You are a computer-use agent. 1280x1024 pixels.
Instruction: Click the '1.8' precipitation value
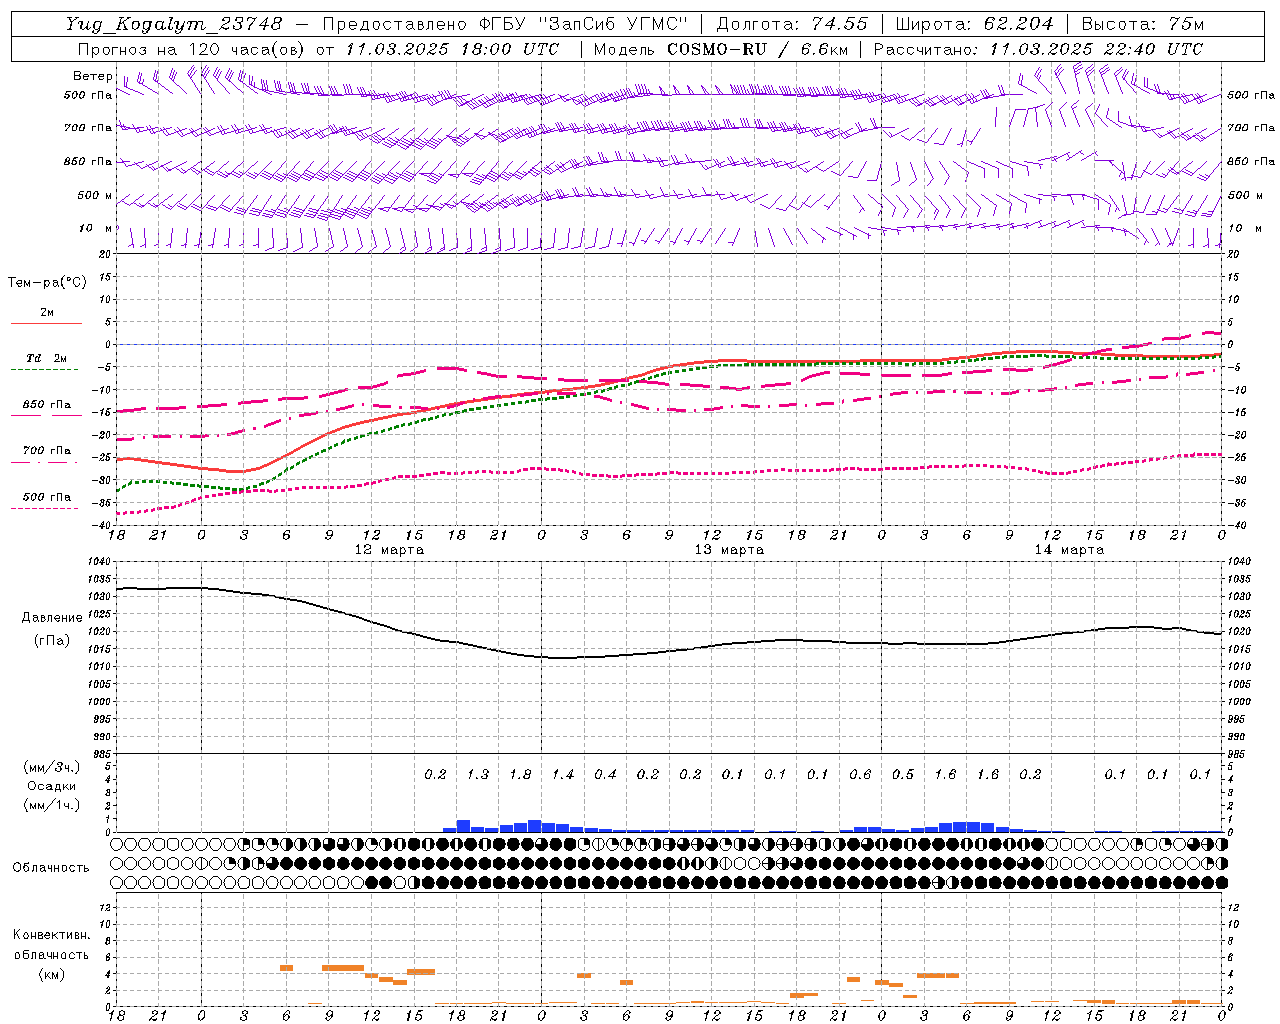pyautogui.click(x=520, y=775)
